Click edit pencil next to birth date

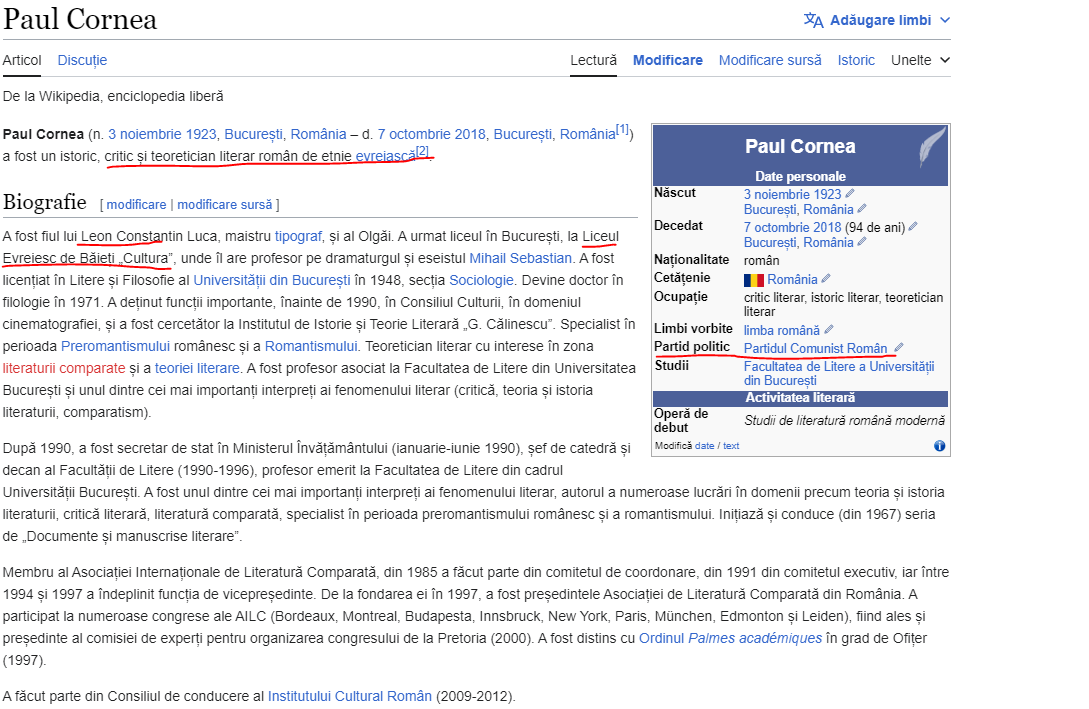click(x=850, y=194)
